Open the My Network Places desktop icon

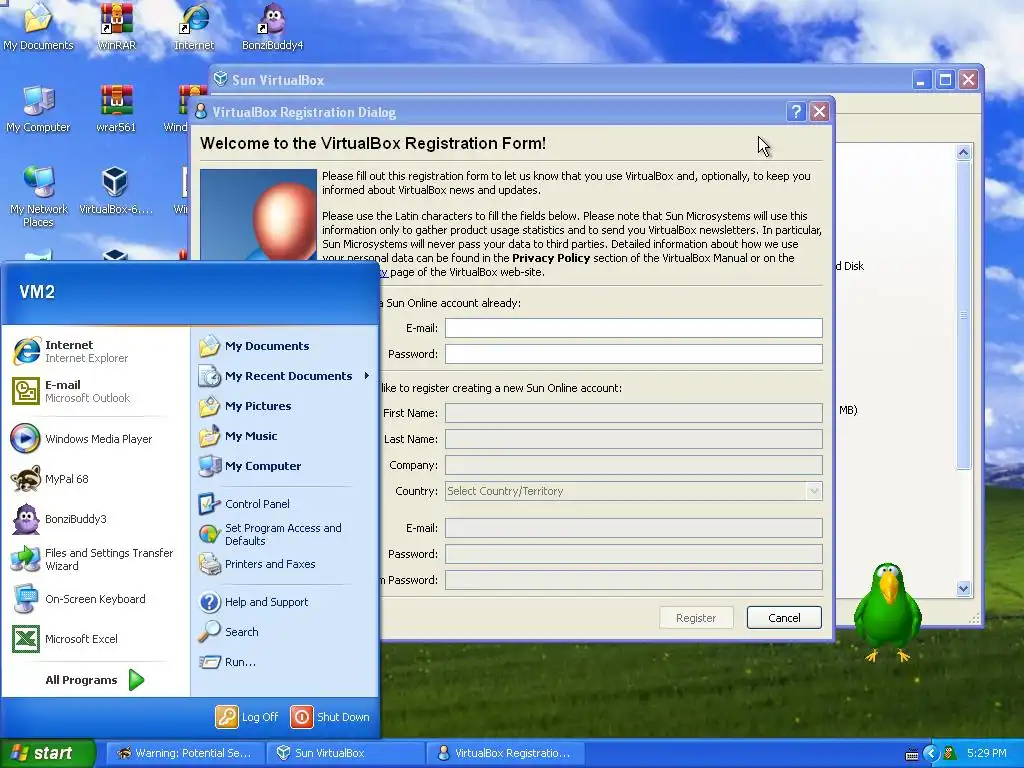pos(39,196)
